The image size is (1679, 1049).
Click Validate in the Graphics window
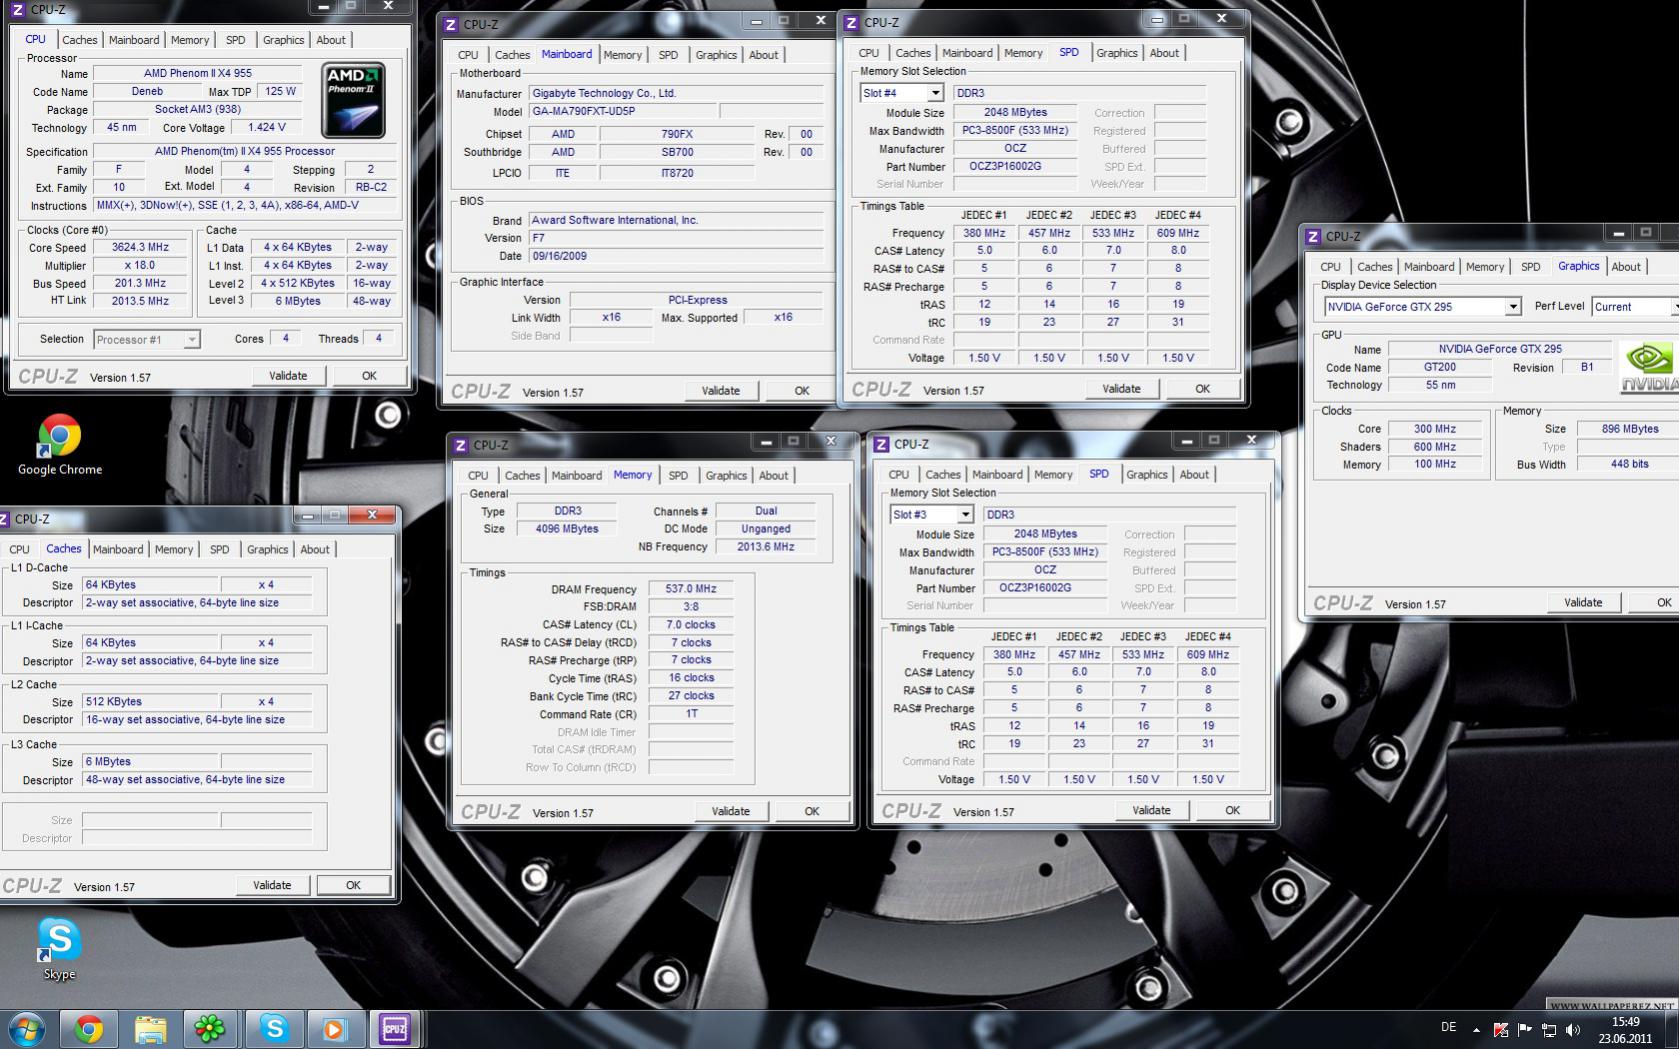[x=1583, y=602]
